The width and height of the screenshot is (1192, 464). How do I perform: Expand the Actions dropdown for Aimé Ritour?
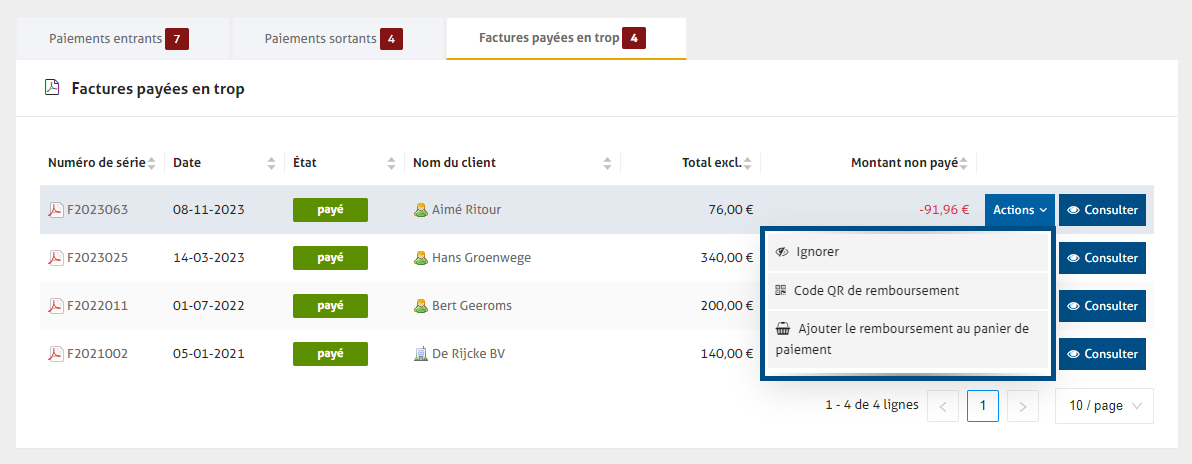1019,210
